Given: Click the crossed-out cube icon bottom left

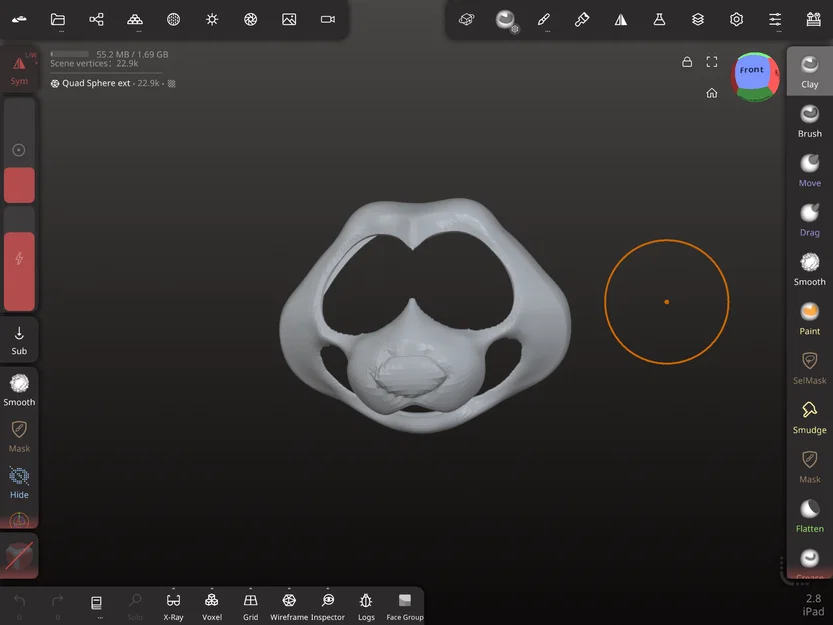Looking at the screenshot, I should (x=19, y=556).
